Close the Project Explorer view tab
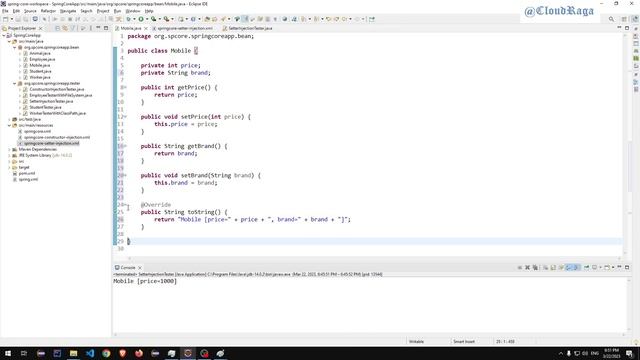Viewport: 640px width, 360px height. (x=40, y=29)
